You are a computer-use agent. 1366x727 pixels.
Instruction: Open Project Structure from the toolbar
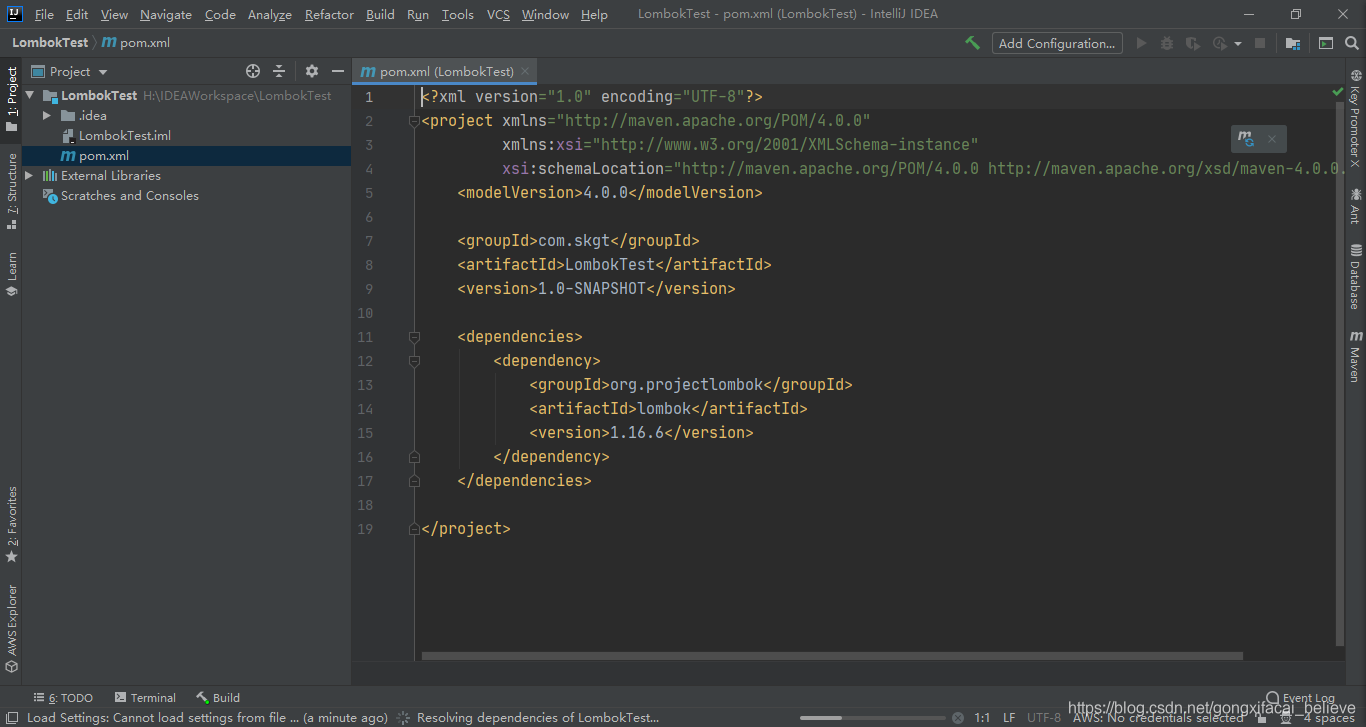pos(1293,43)
